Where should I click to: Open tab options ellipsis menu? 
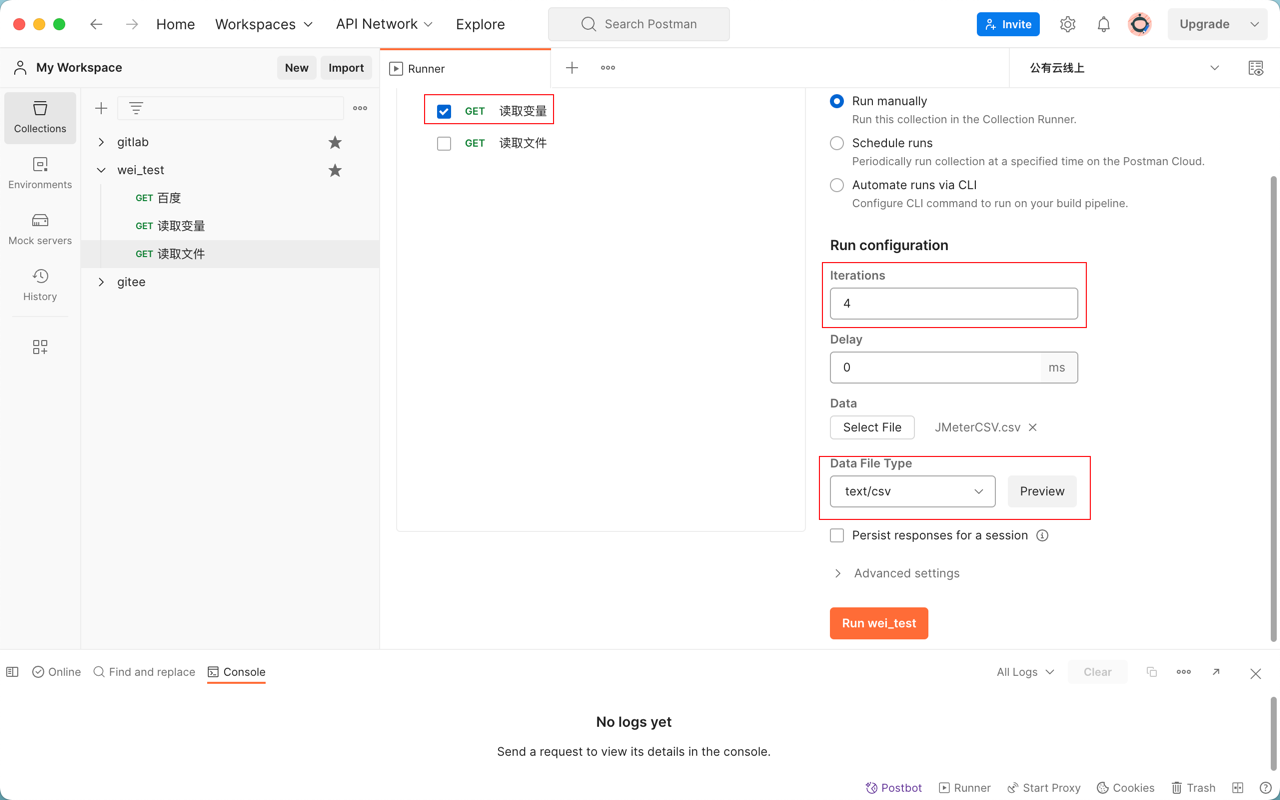point(608,68)
